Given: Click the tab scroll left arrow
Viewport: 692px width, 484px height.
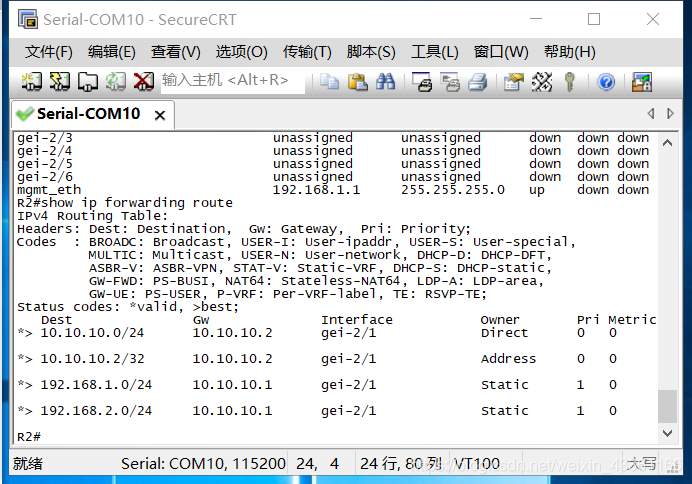Looking at the screenshot, I should tap(651, 113).
